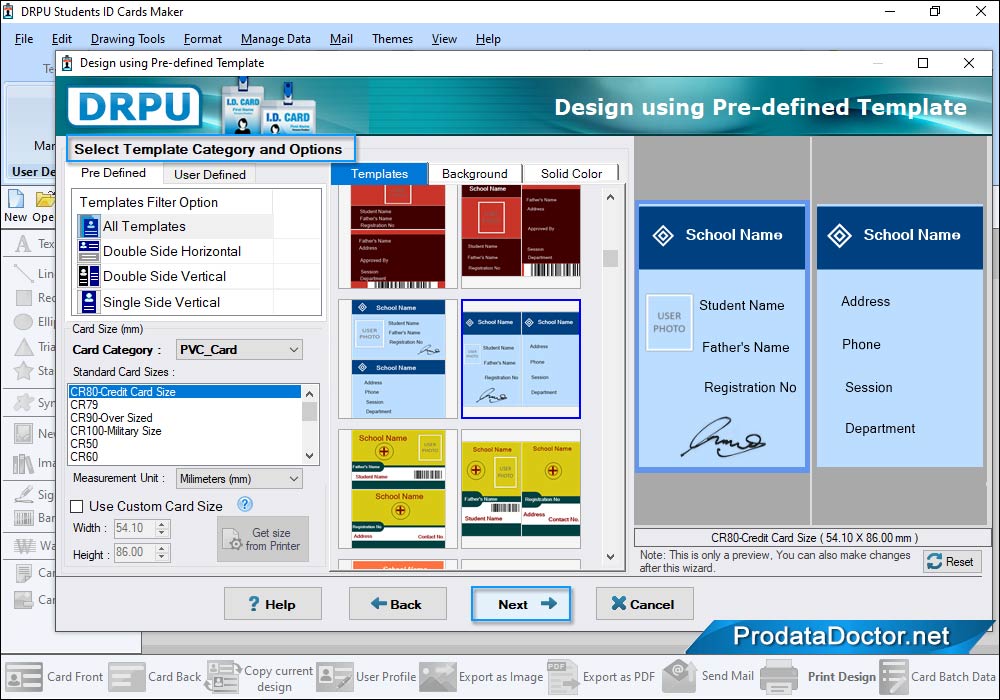
Task: Select the Rectangle tool icon in main window
Action: click(x=24, y=298)
